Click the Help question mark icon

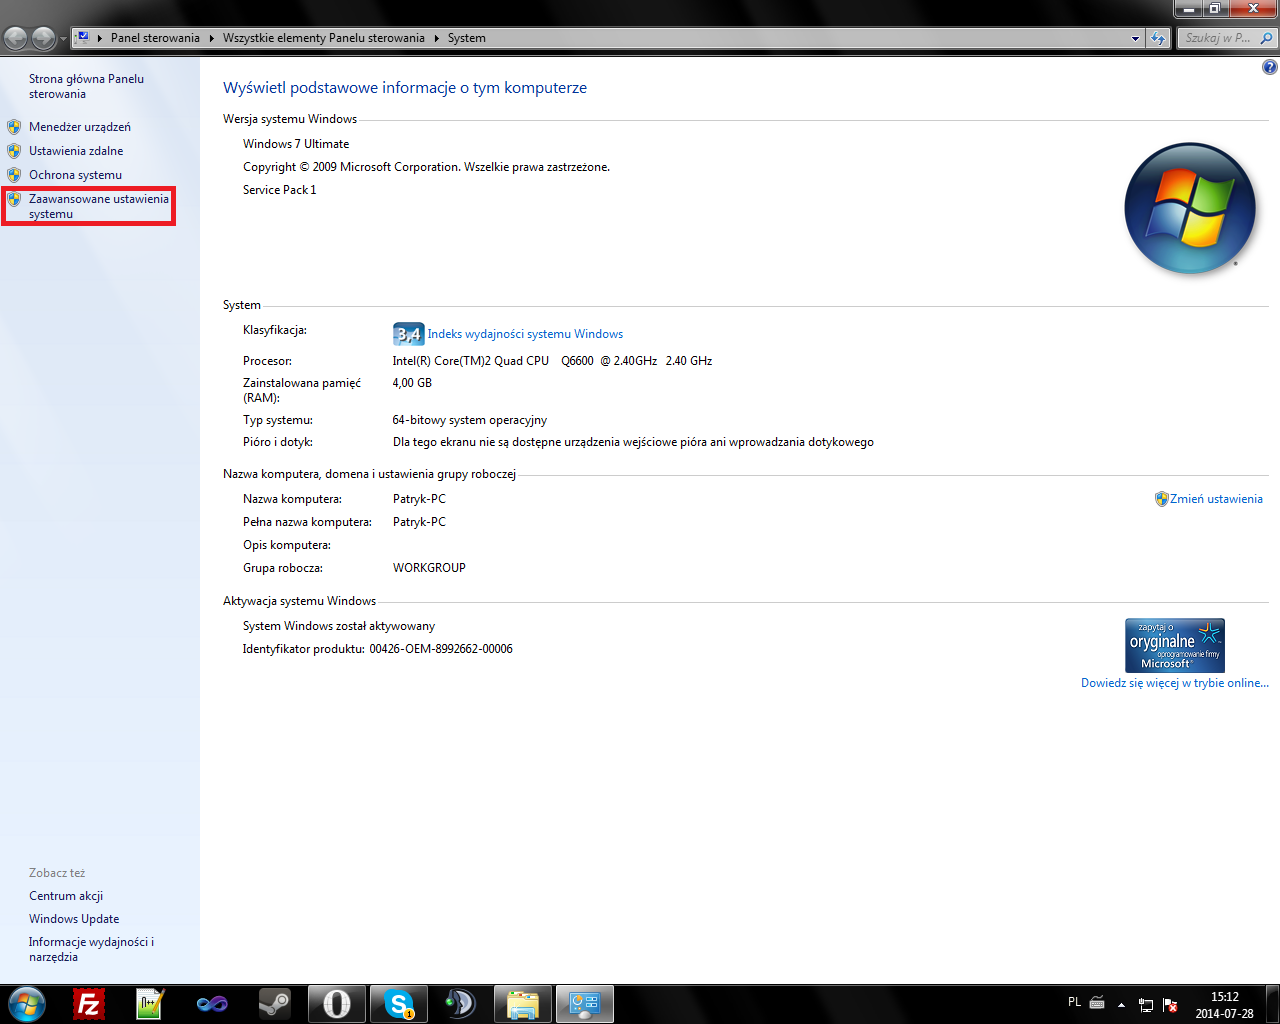(x=1269, y=67)
